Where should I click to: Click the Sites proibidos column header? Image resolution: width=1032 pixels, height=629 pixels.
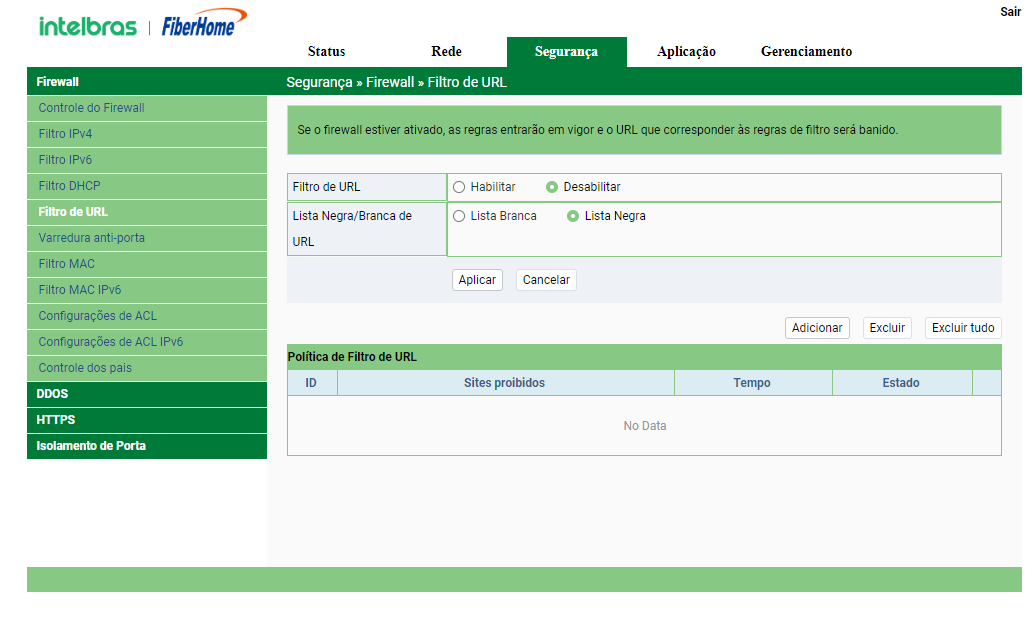click(x=505, y=383)
